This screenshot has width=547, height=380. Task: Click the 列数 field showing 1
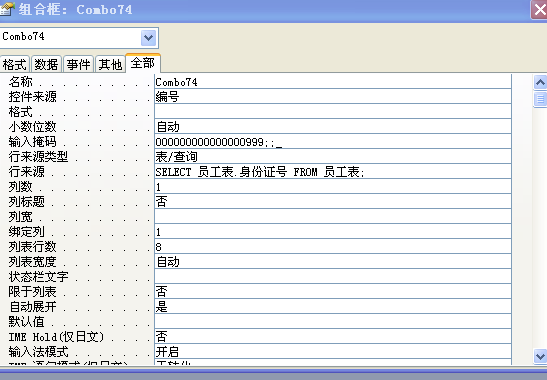[x=333, y=187]
